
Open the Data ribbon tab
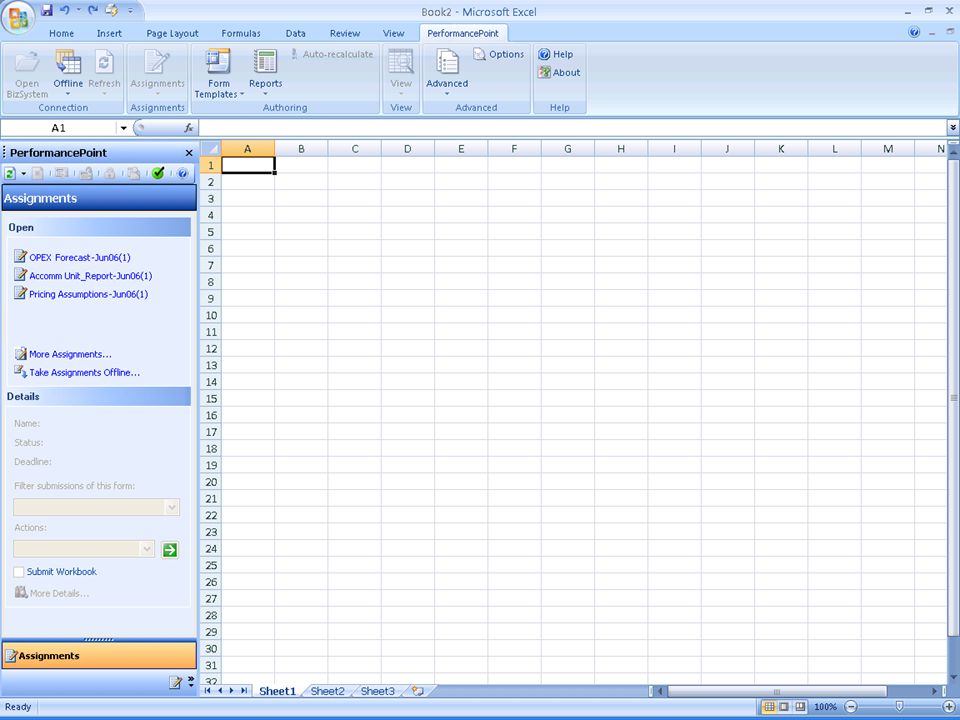[x=295, y=34]
